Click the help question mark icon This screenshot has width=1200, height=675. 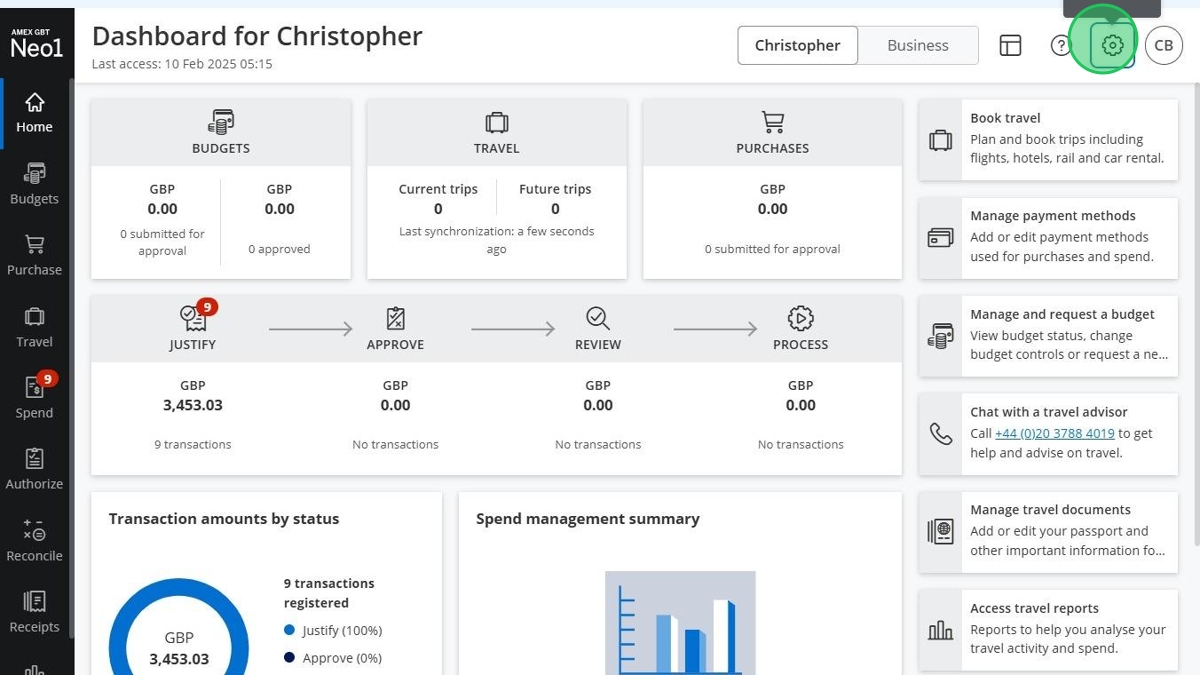point(1060,45)
